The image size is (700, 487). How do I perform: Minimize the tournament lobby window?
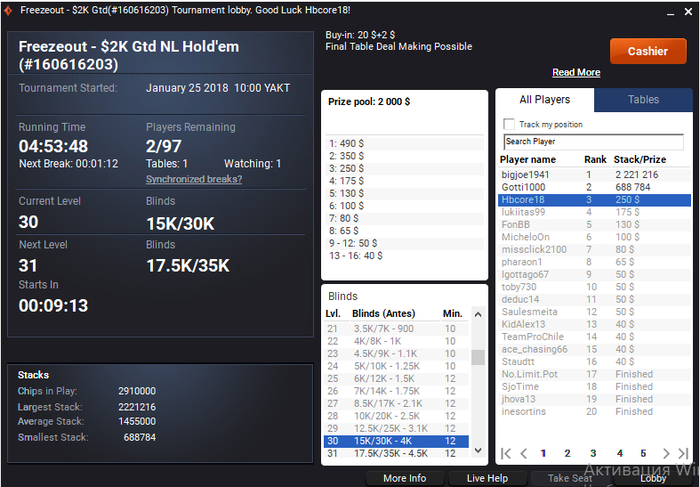click(x=670, y=12)
